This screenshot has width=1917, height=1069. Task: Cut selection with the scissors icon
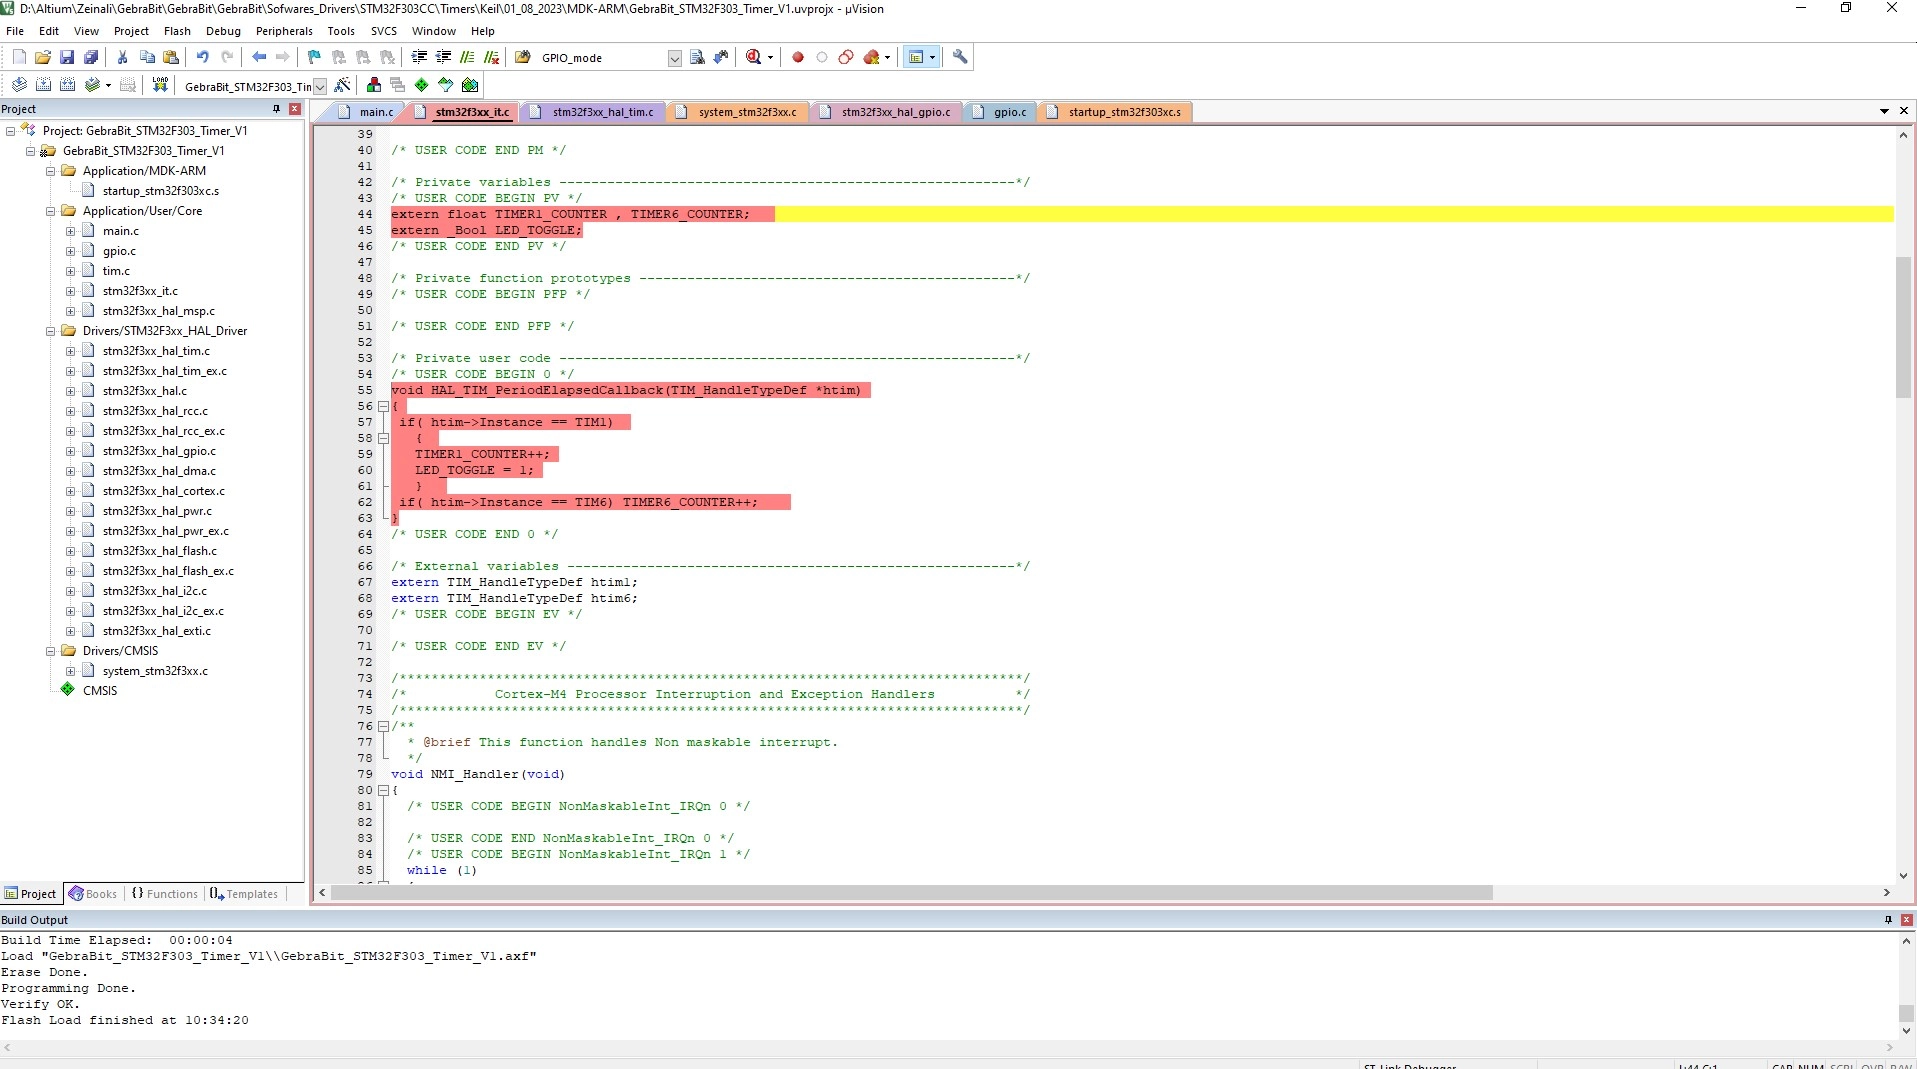click(x=122, y=57)
